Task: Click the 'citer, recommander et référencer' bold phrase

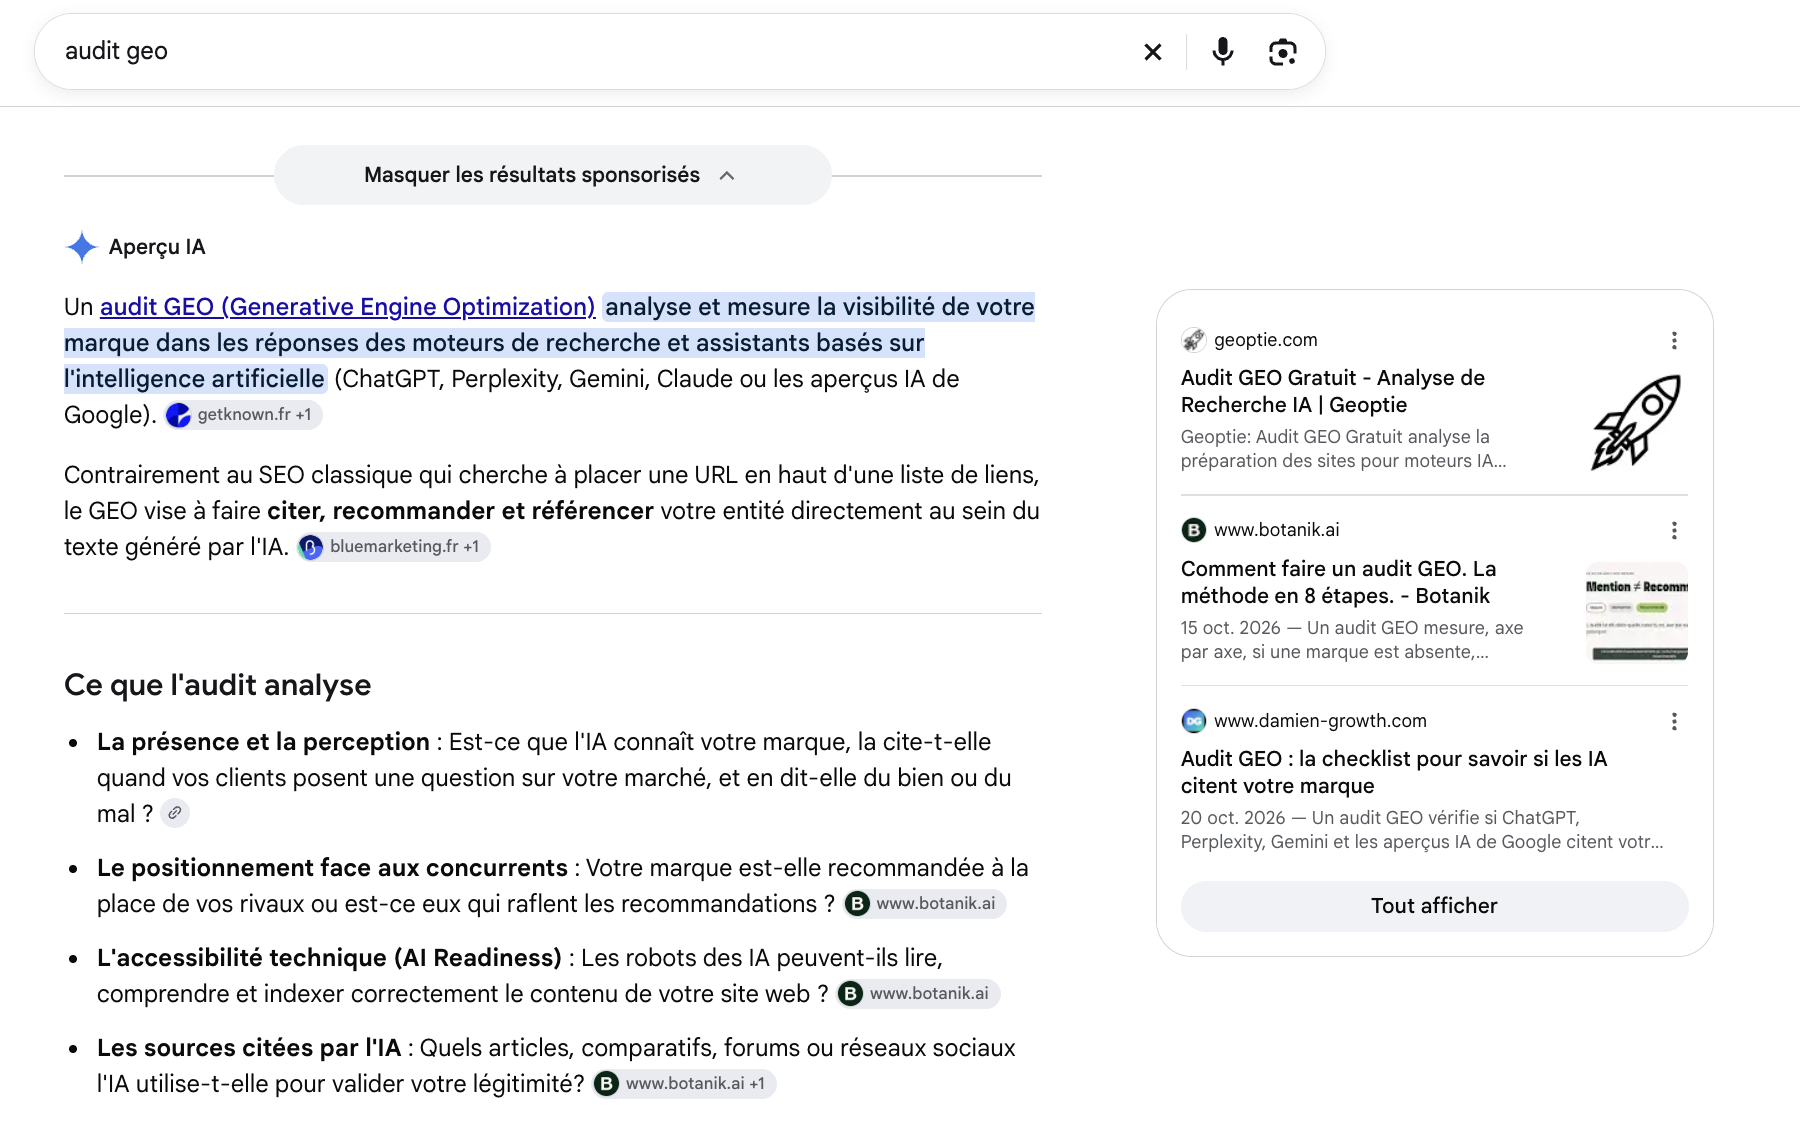Action: 460,511
